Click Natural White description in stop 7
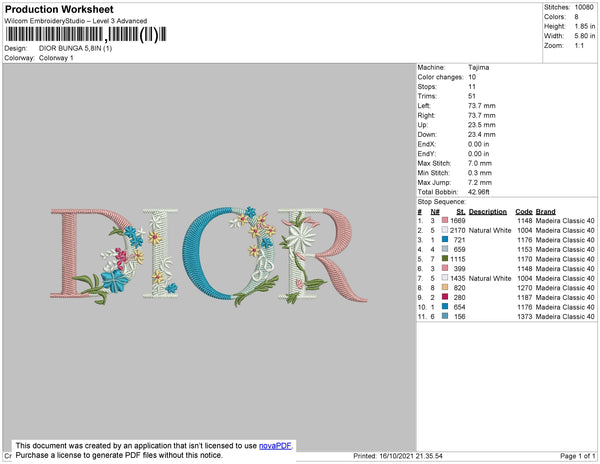600x464 pixels. click(490, 278)
